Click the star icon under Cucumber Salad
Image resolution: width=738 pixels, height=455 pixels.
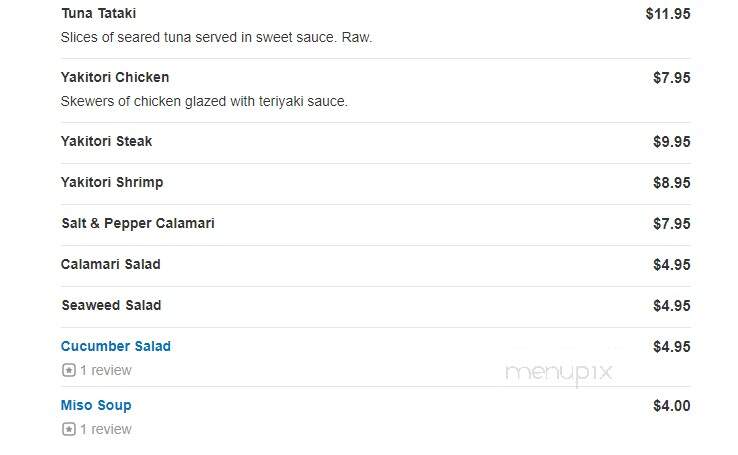click(x=69, y=370)
